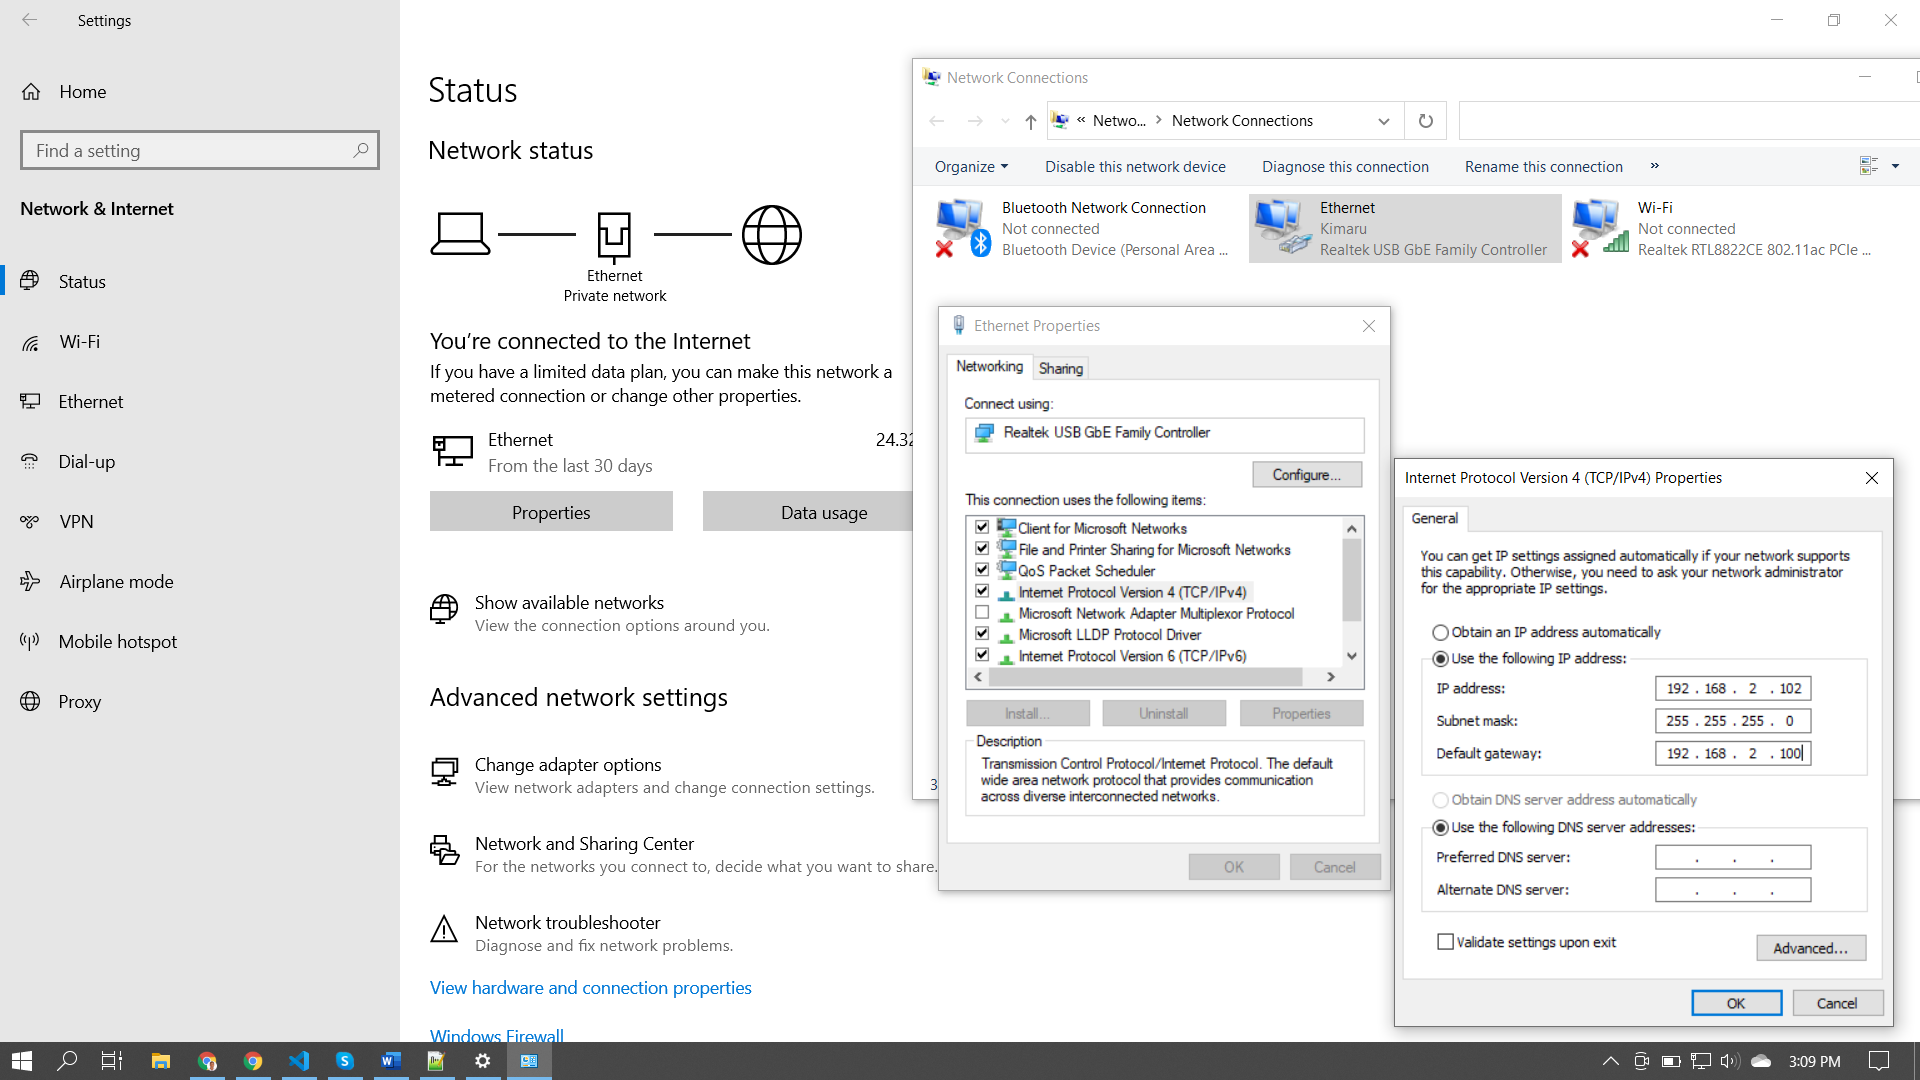Click the Organize toolbar icon
1920x1080 pixels.
point(972,166)
